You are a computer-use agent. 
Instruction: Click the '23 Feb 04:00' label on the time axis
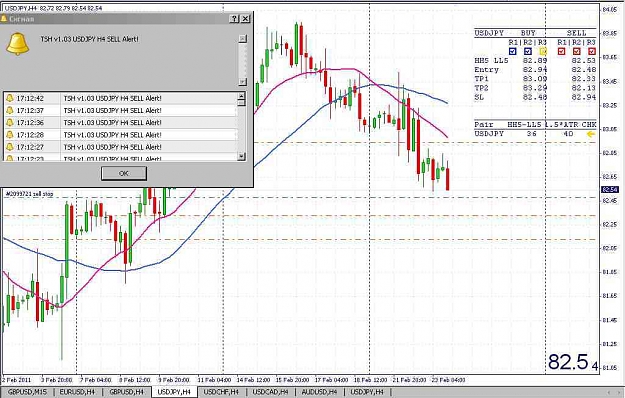448,380
